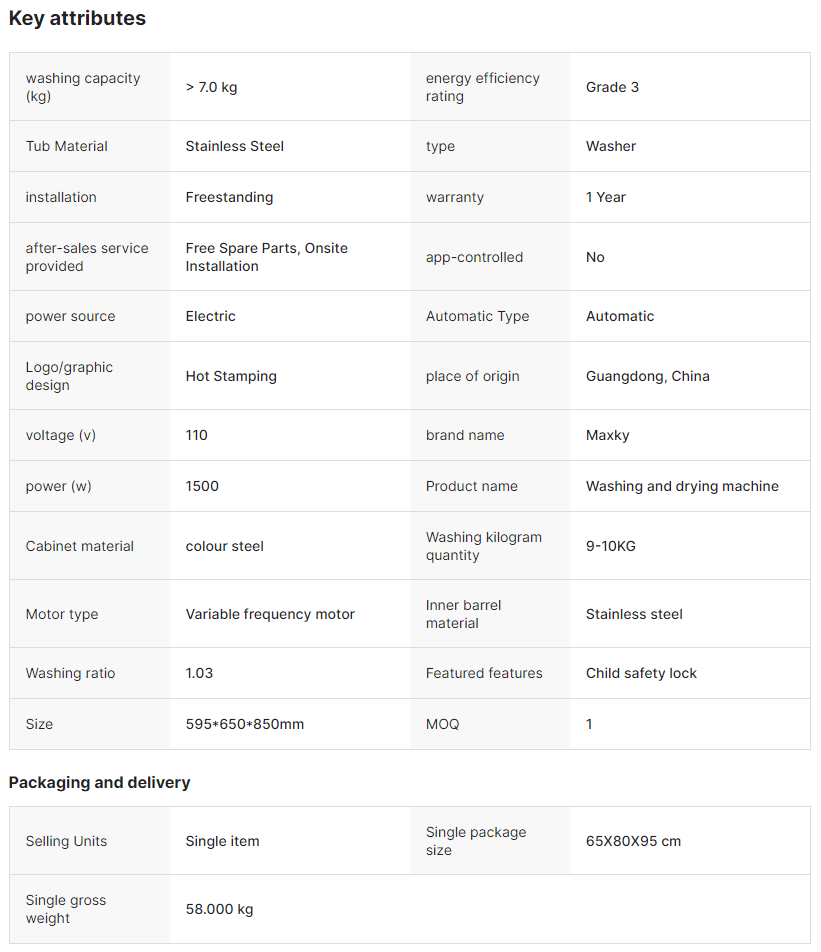Click the "Key attributes" heading
821x952 pixels.
tap(77, 18)
